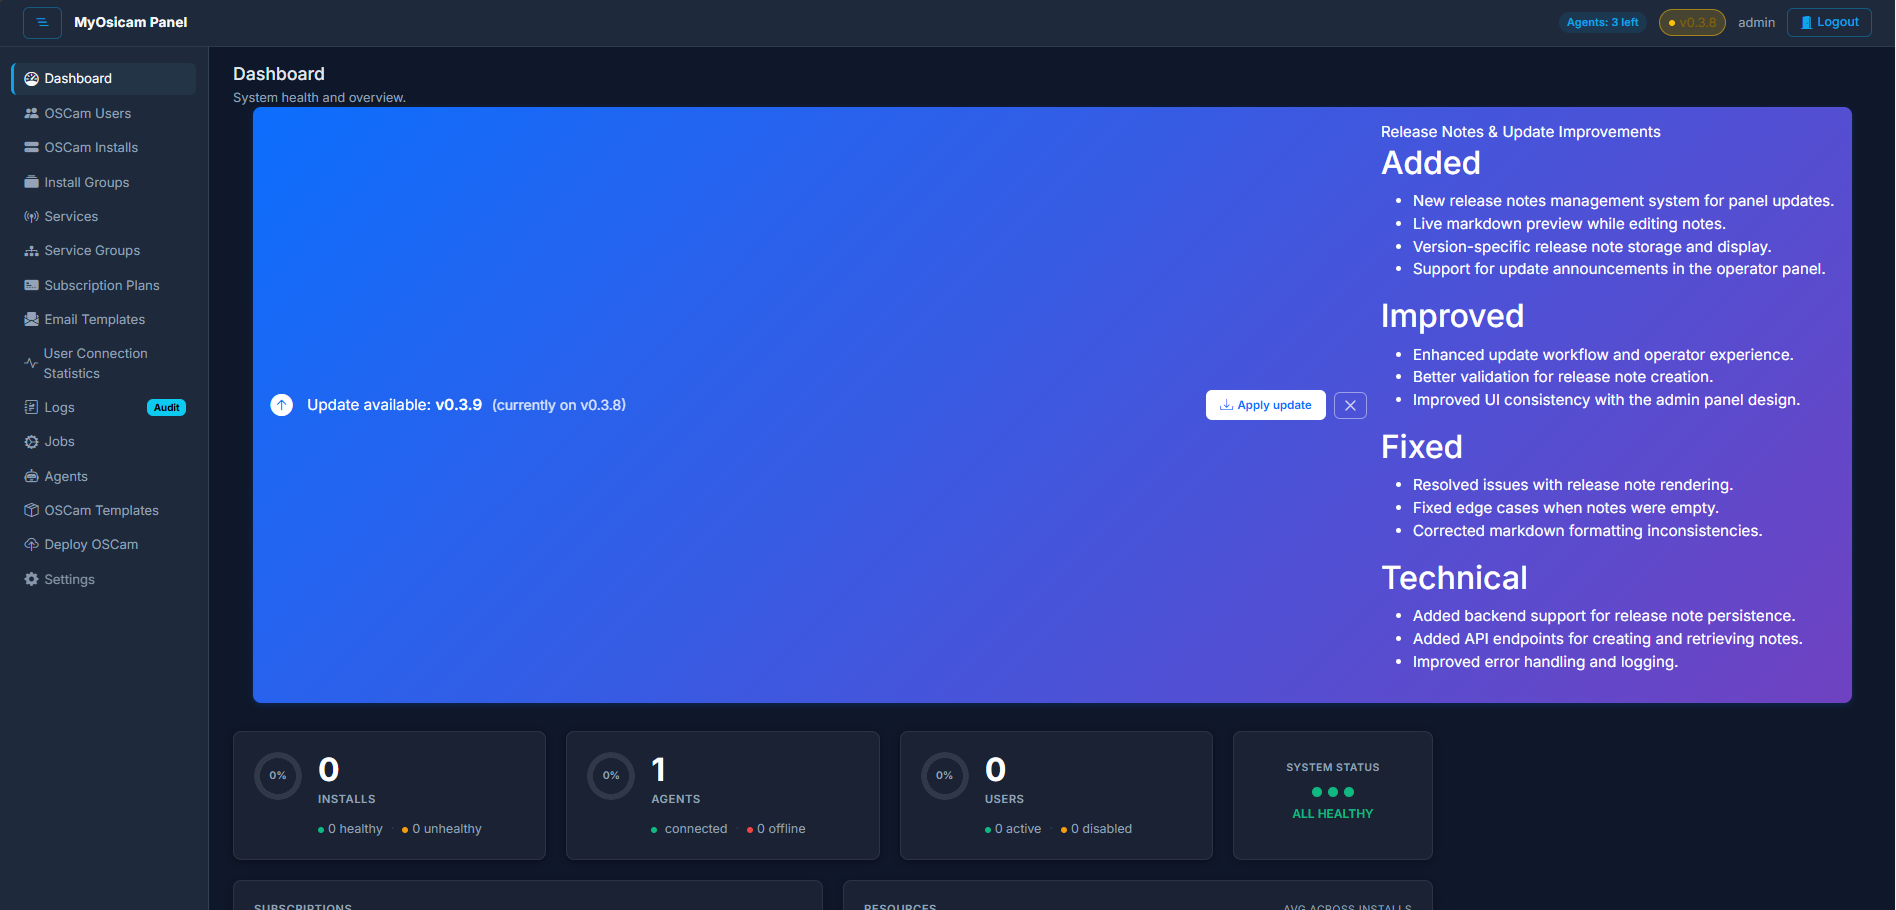Toggle the sidebar hamburger menu button
The width and height of the screenshot is (1896, 910).
point(42,22)
